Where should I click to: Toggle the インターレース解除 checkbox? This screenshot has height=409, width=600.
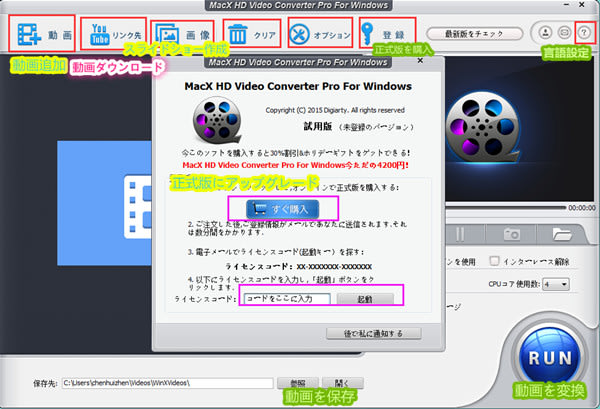click(494, 261)
